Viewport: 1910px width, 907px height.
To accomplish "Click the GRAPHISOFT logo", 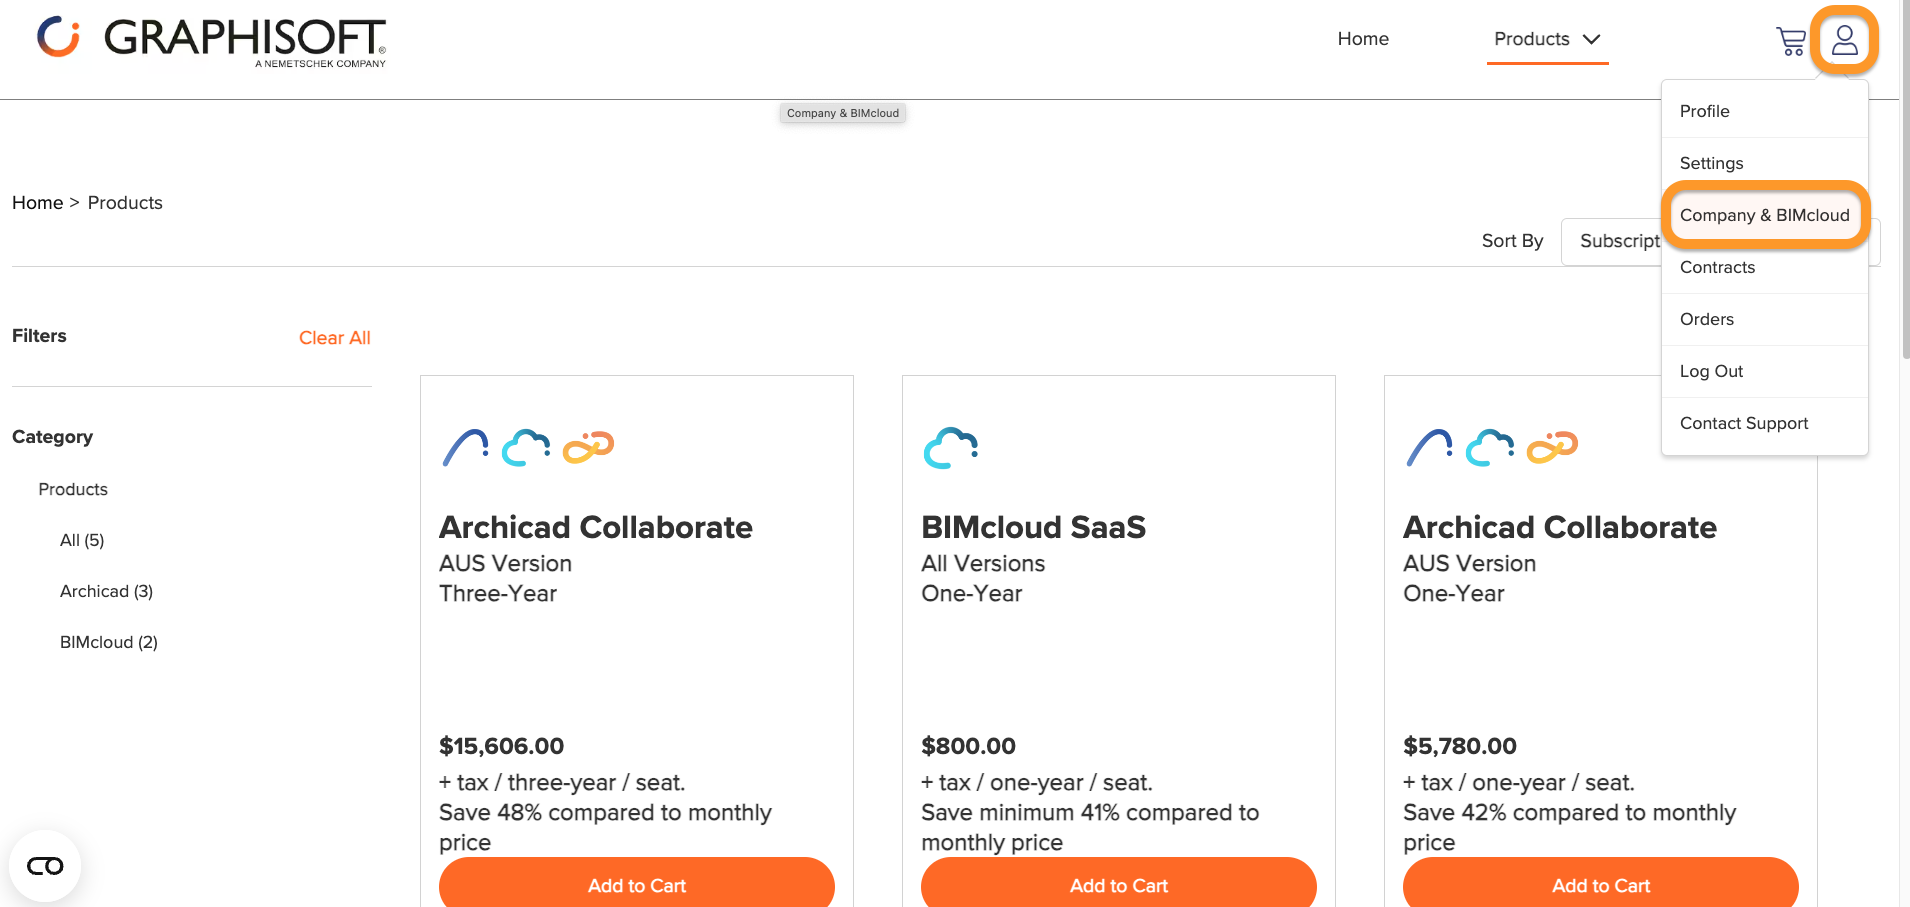I will [x=212, y=42].
